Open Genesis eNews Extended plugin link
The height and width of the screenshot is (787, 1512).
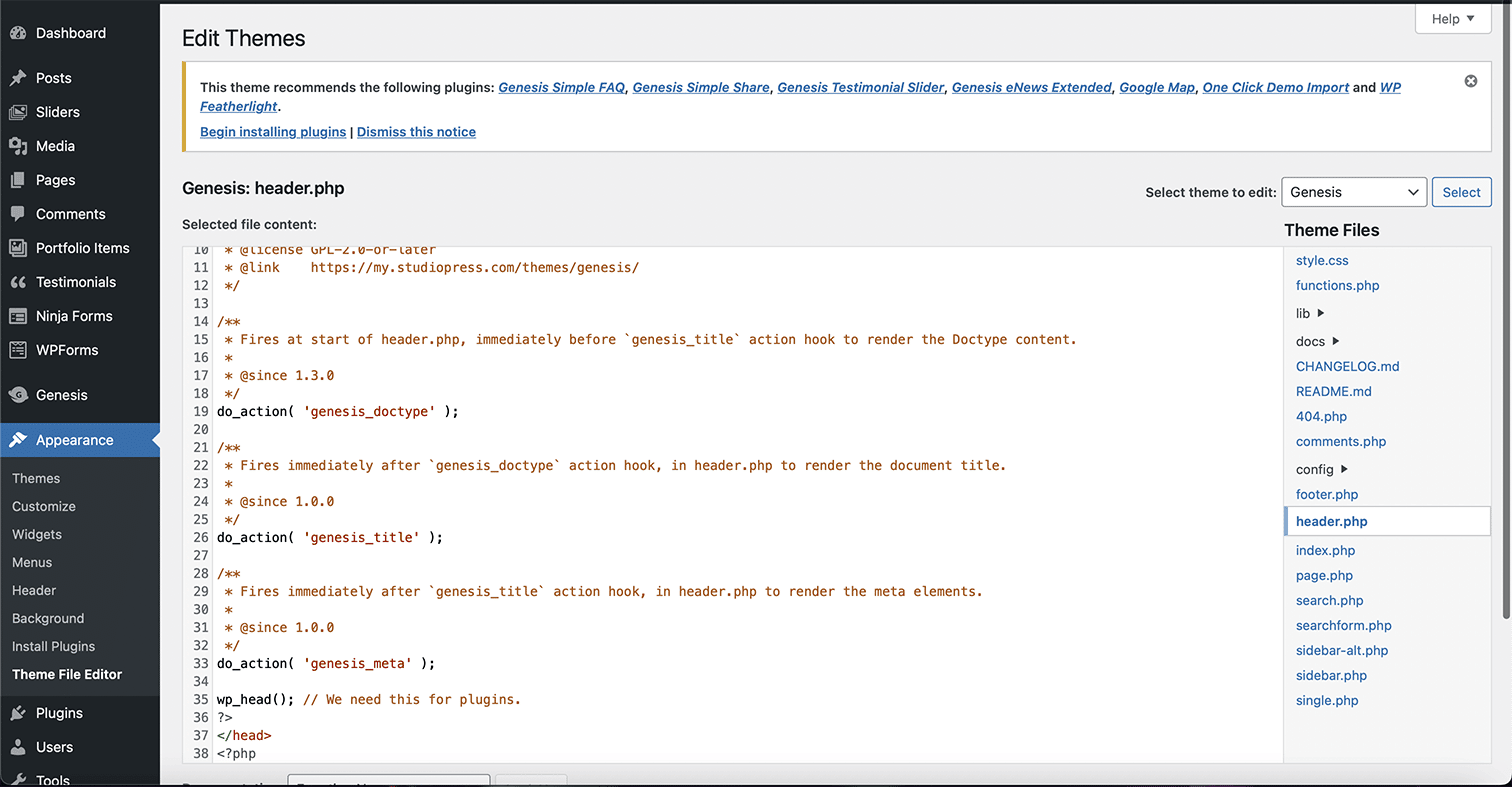point(1032,87)
